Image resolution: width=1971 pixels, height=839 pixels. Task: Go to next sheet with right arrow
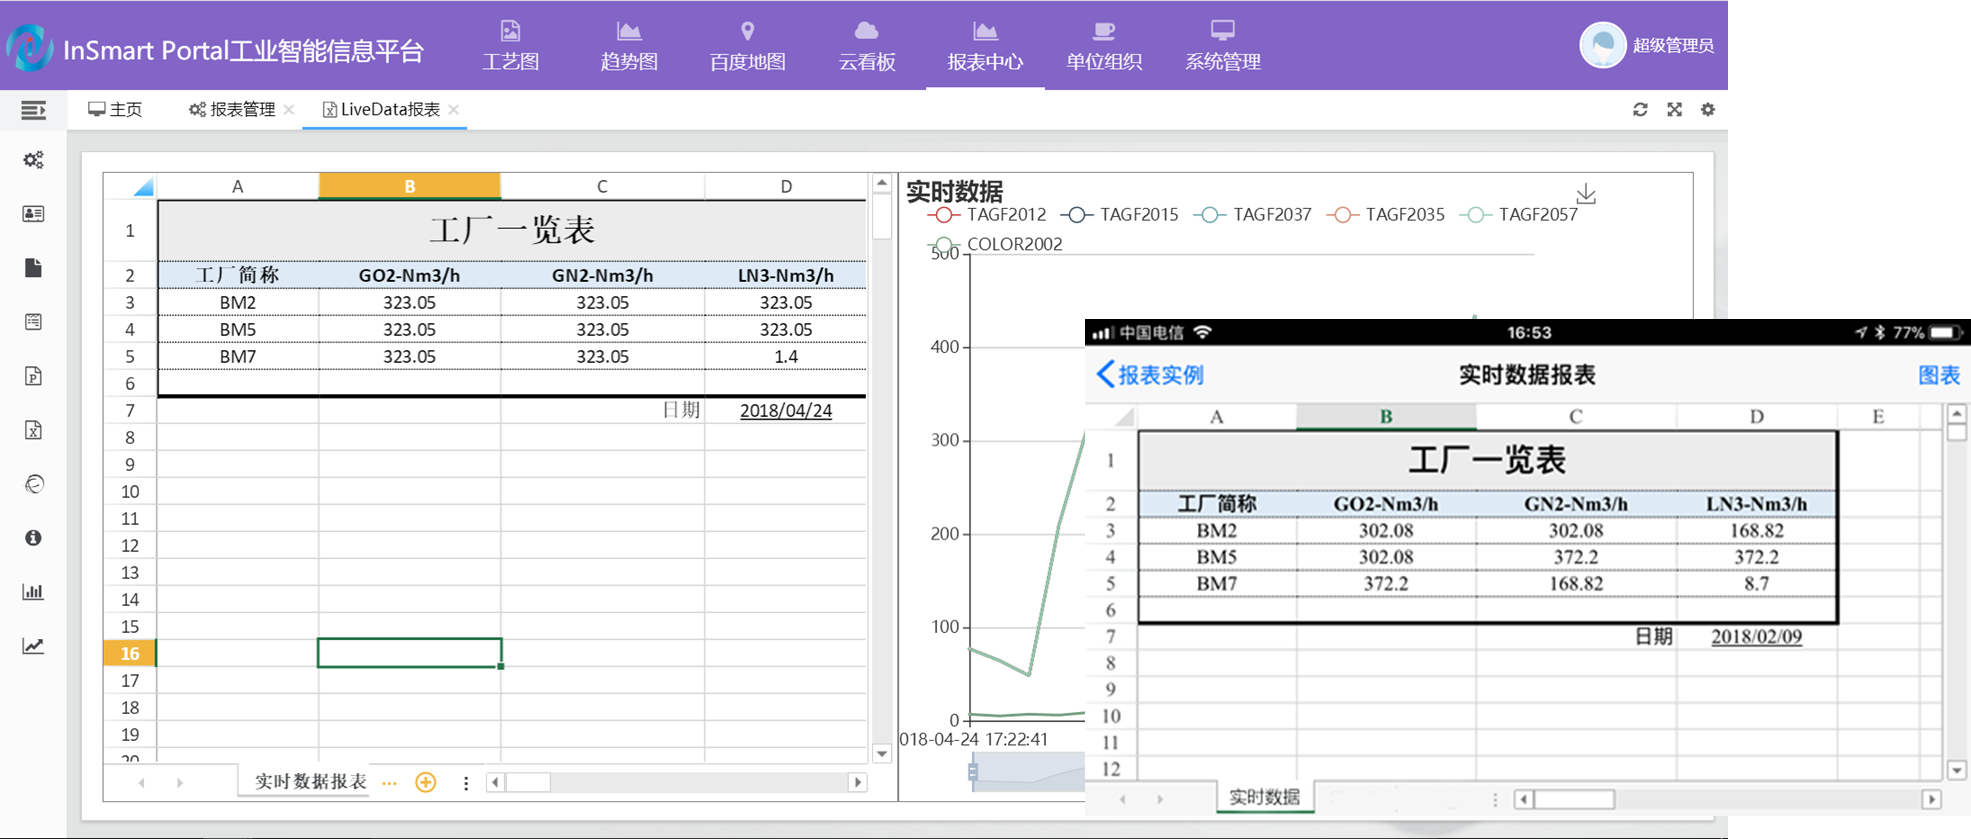180,783
